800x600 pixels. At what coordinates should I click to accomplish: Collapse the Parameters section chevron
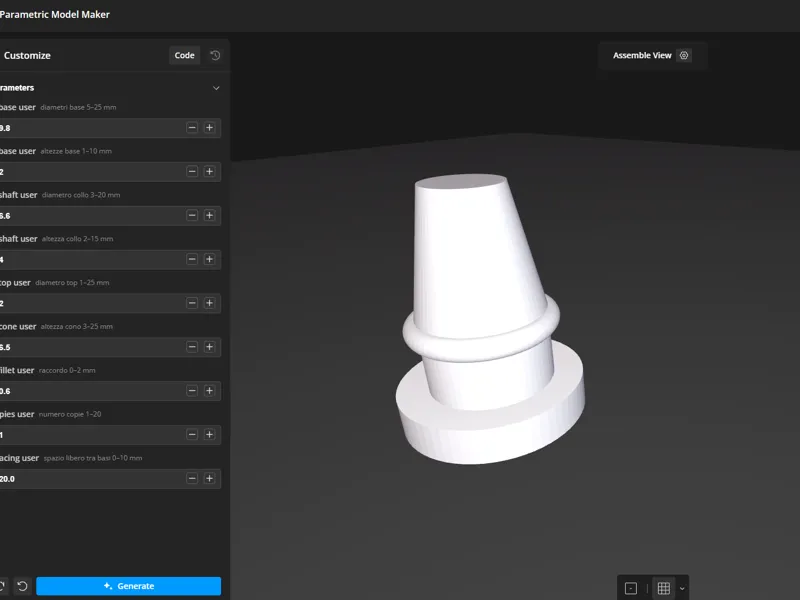[216, 88]
